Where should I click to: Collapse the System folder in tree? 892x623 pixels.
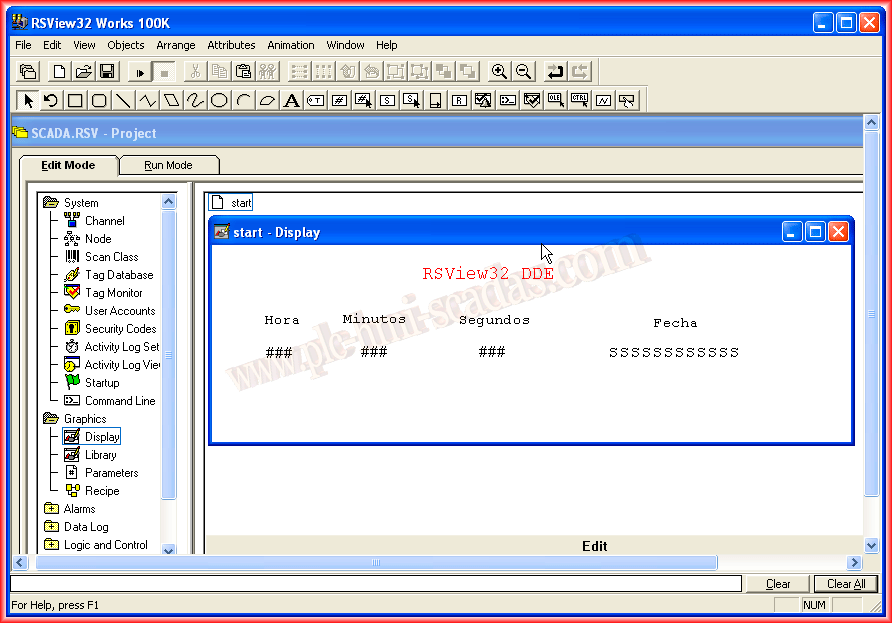point(51,203)
